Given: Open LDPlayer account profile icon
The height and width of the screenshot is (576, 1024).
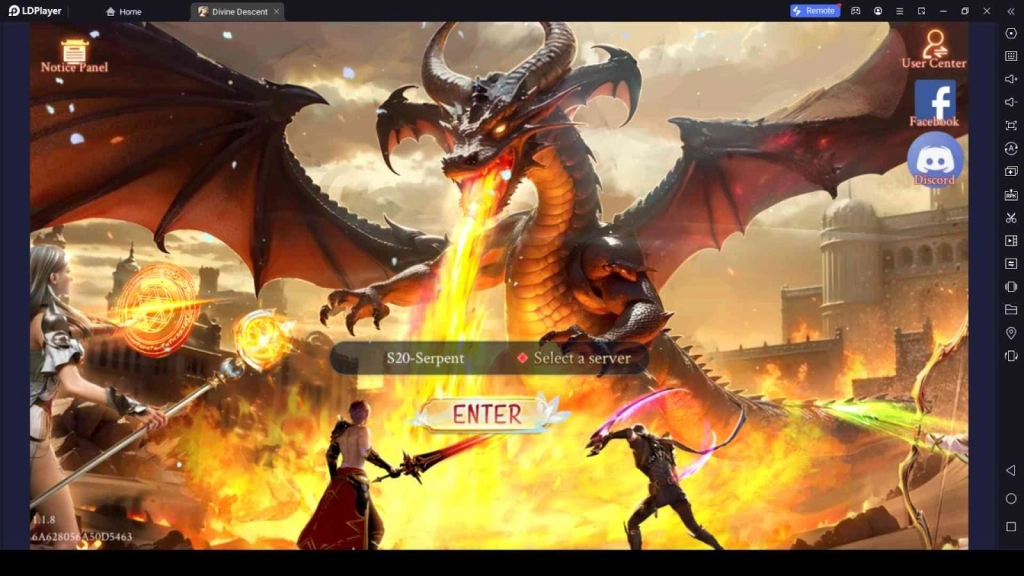Looking at the screenshot, I should [x=878, y=11].
